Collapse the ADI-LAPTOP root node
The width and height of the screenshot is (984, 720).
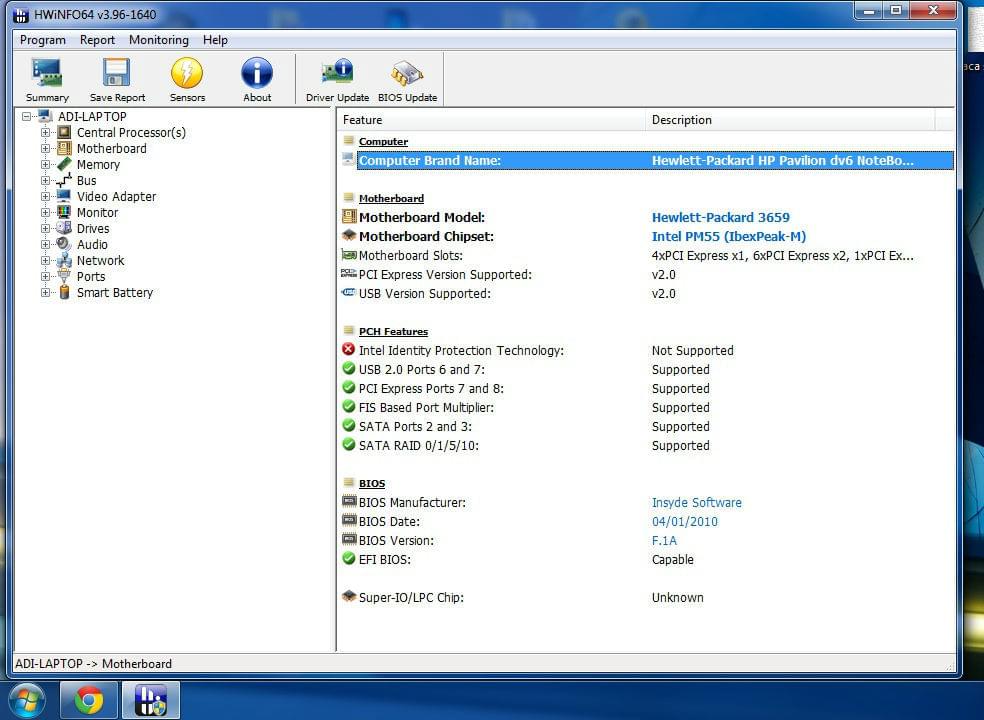tap(26, 116)
